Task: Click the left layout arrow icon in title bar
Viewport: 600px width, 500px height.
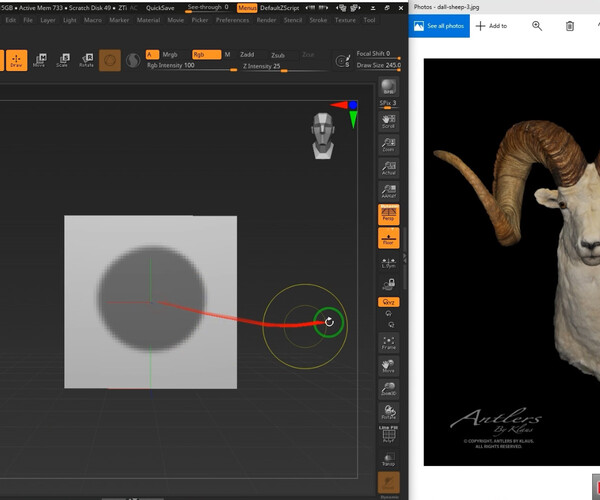Action: [x=342, y=8]
